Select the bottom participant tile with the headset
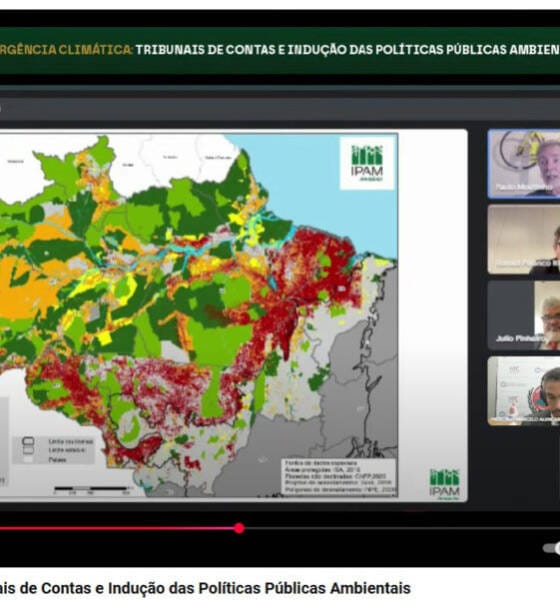This screenshot has width=560, height=600. coord(524,391)
